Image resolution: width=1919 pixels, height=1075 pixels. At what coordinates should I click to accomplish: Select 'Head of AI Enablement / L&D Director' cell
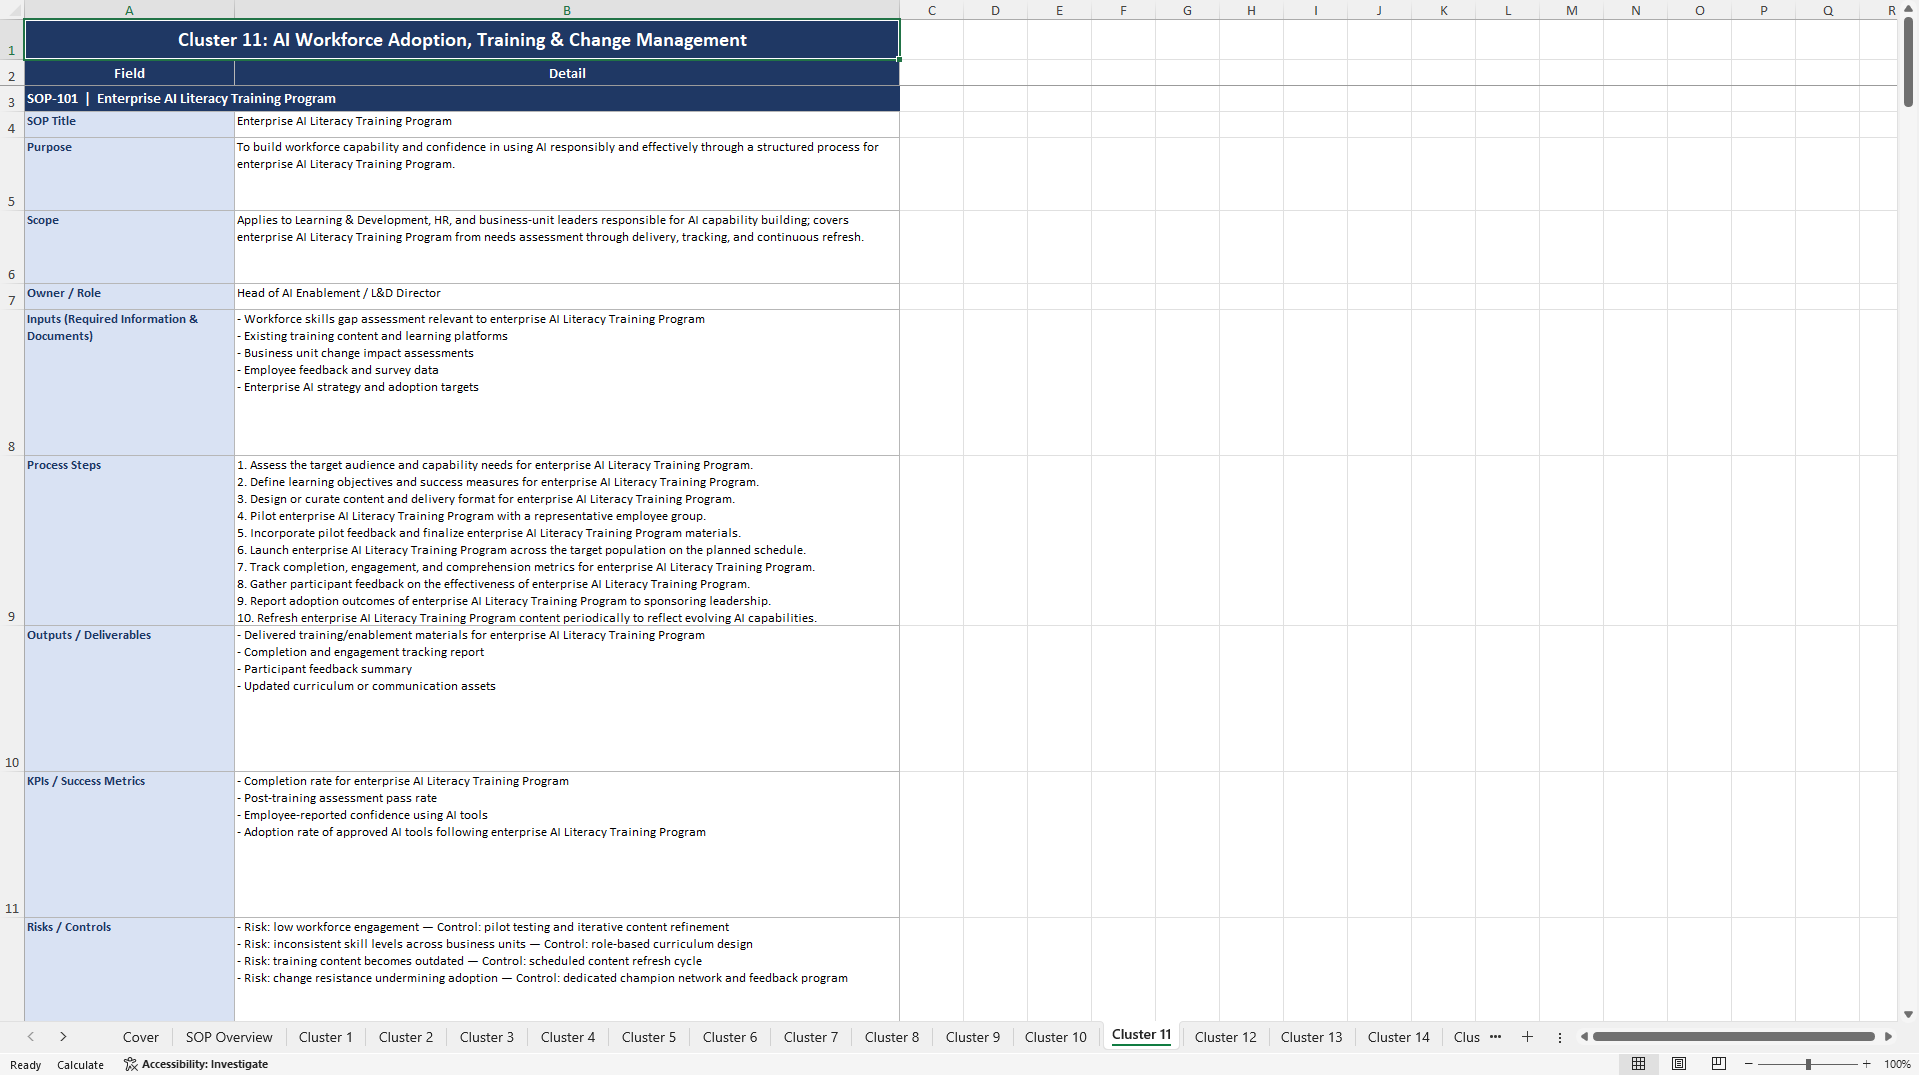point(567,296)
